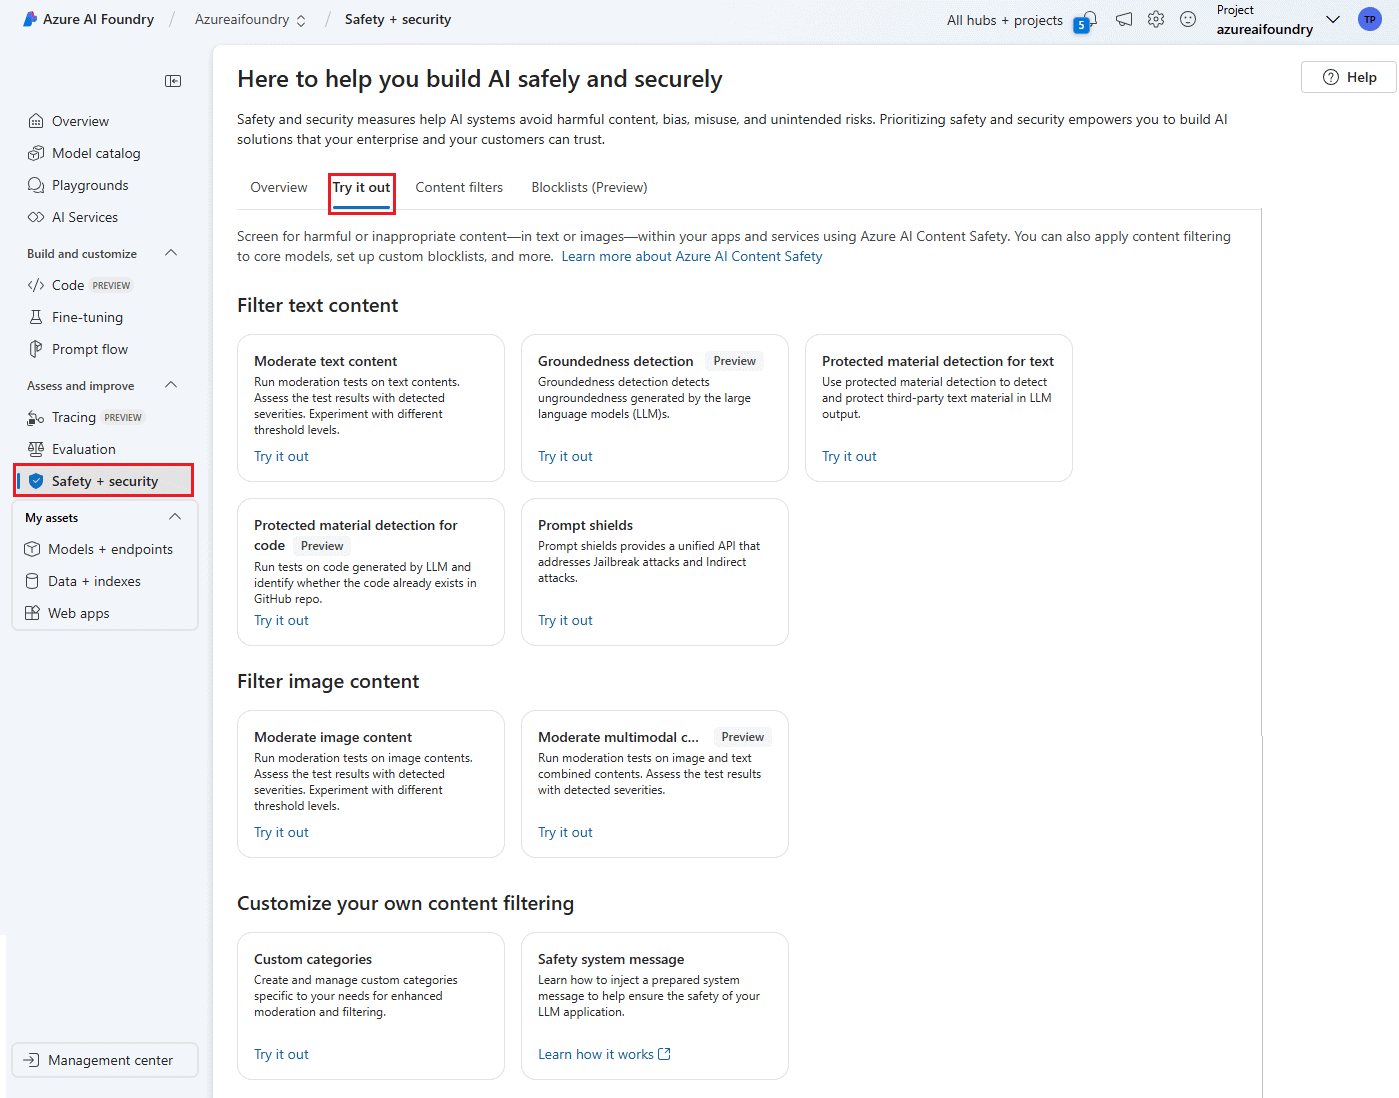Open Tracing preview feature
Image resolution: width=1399 pixels, height=1098 pixels.
(x=74, y=416)
